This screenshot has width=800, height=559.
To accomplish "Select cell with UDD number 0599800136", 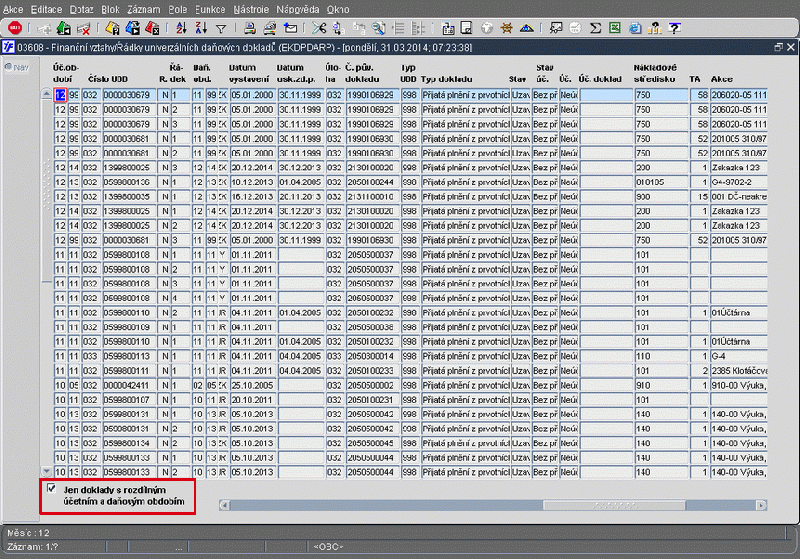I will pyautogui.click(x=129, y=182).
